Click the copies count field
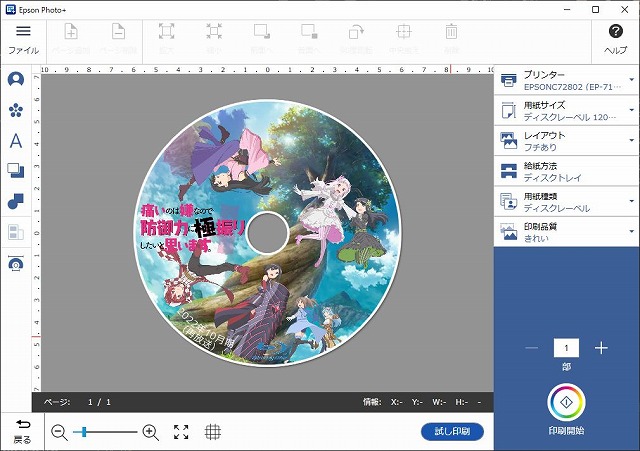Screen dimensions: 640x451 tap(566, 348)
